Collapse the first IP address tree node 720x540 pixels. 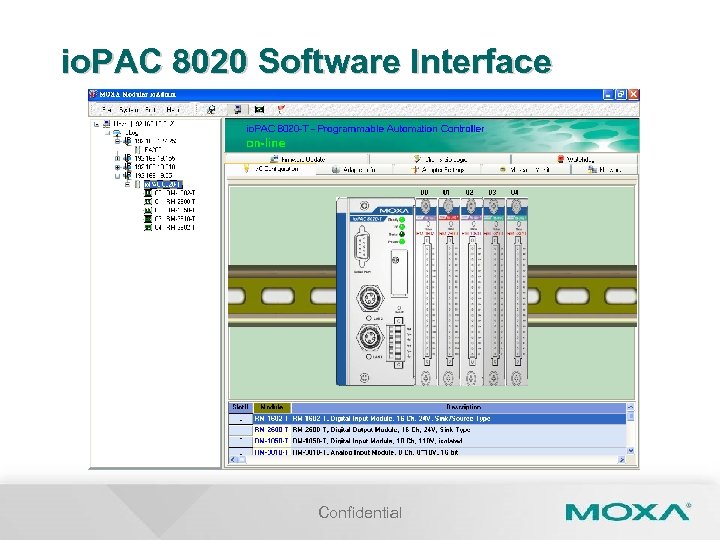coord(118,141)
